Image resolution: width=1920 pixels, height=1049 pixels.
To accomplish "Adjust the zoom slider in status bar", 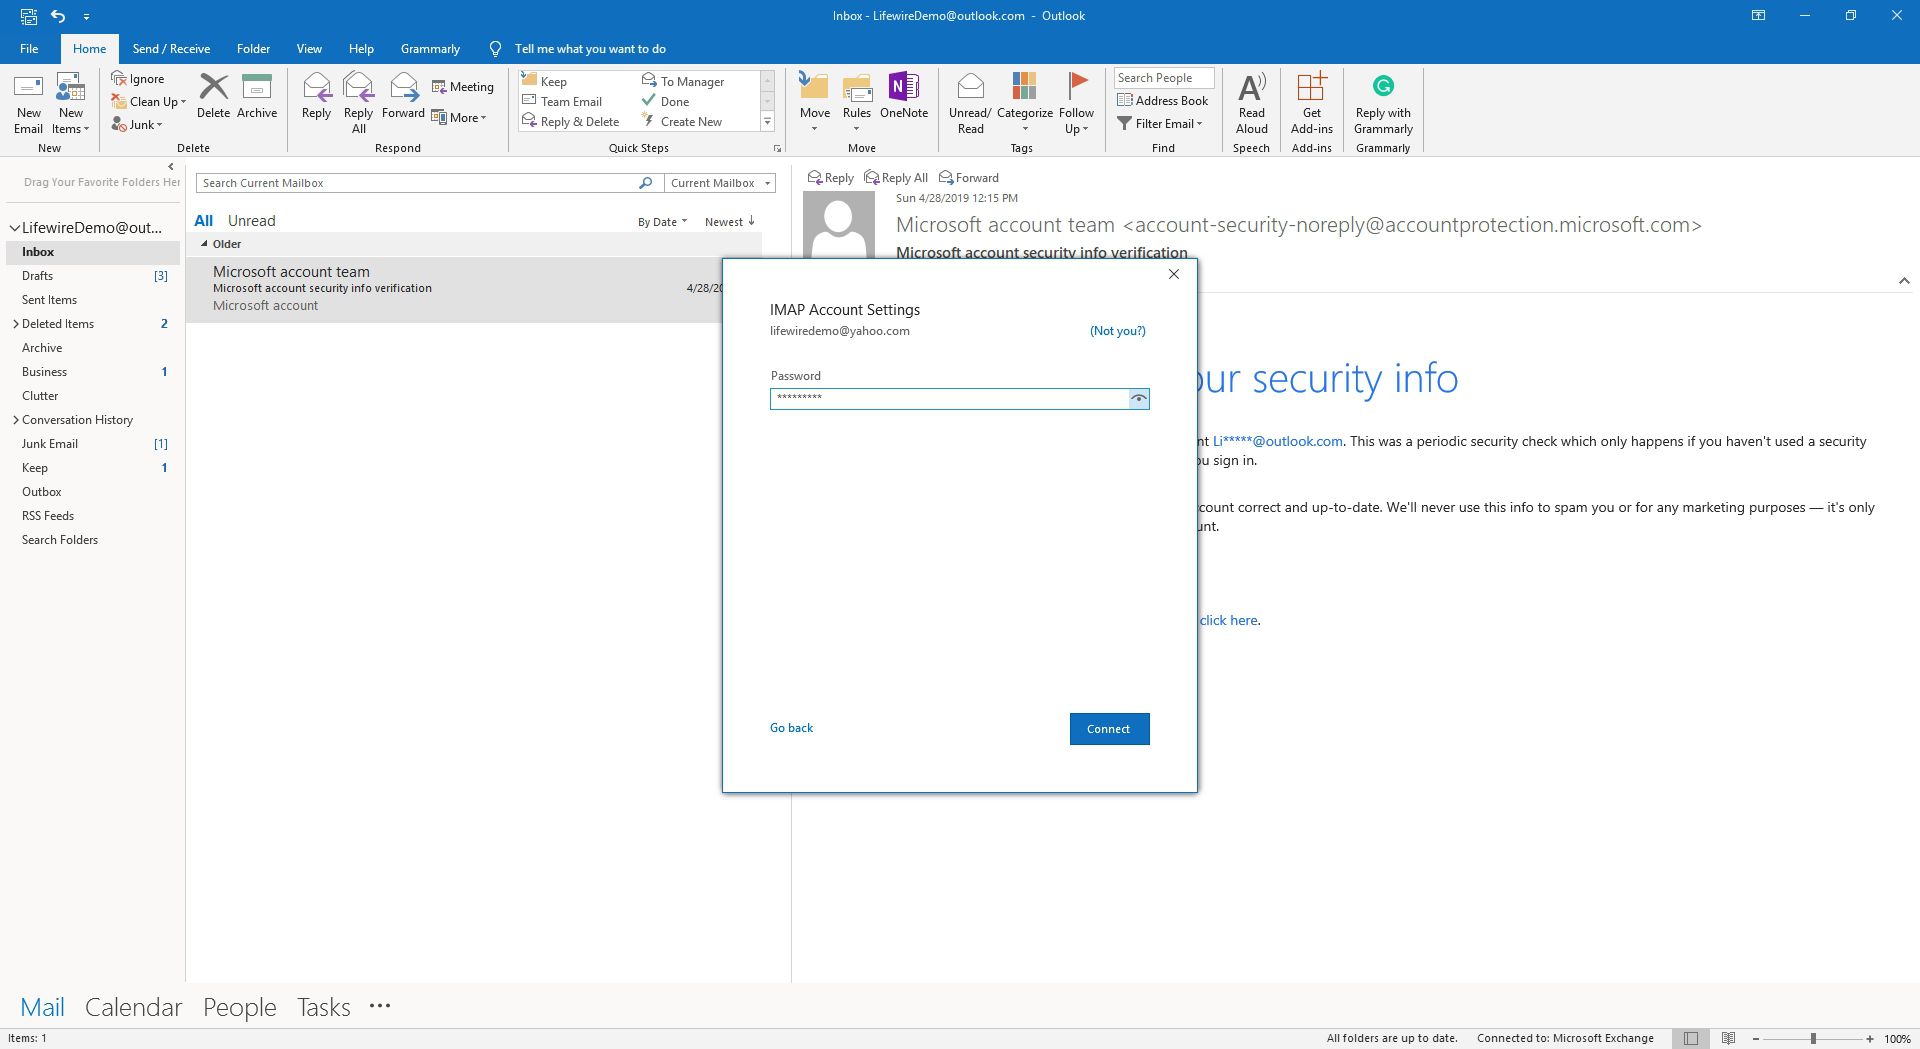I will point(1812,1039).
